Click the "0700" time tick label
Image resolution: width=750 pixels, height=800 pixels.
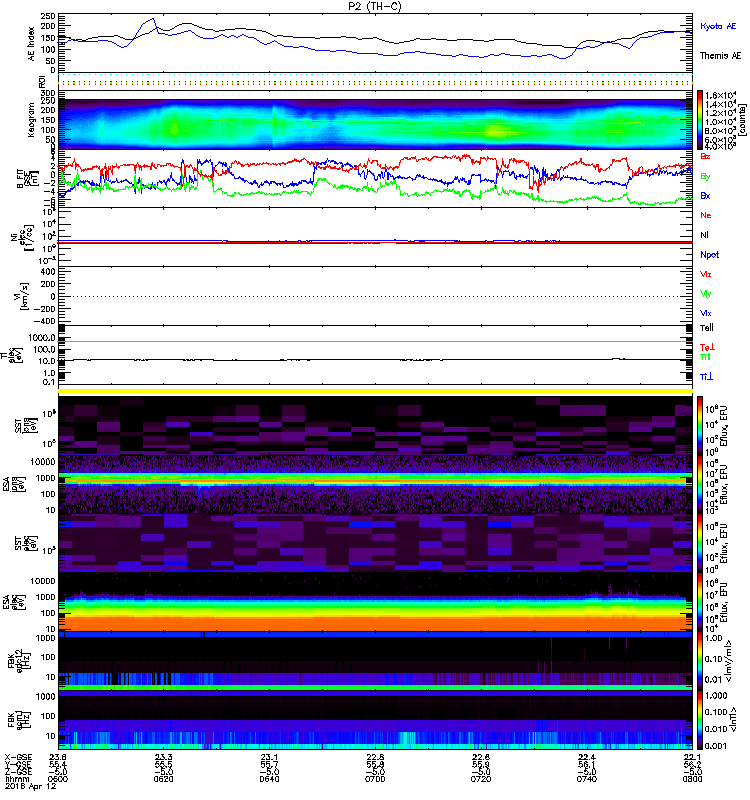click(375, 779)
